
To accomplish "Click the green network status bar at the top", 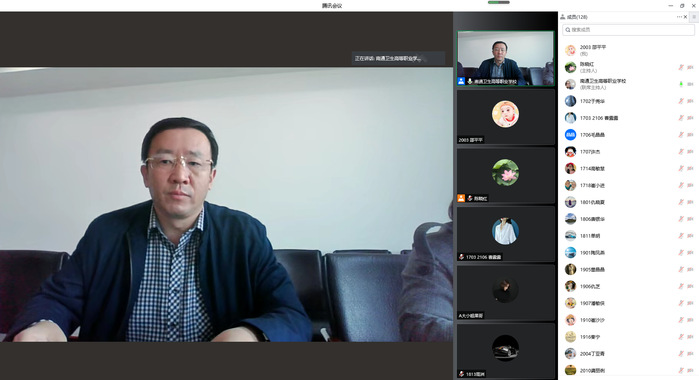I will coord(498,2).
